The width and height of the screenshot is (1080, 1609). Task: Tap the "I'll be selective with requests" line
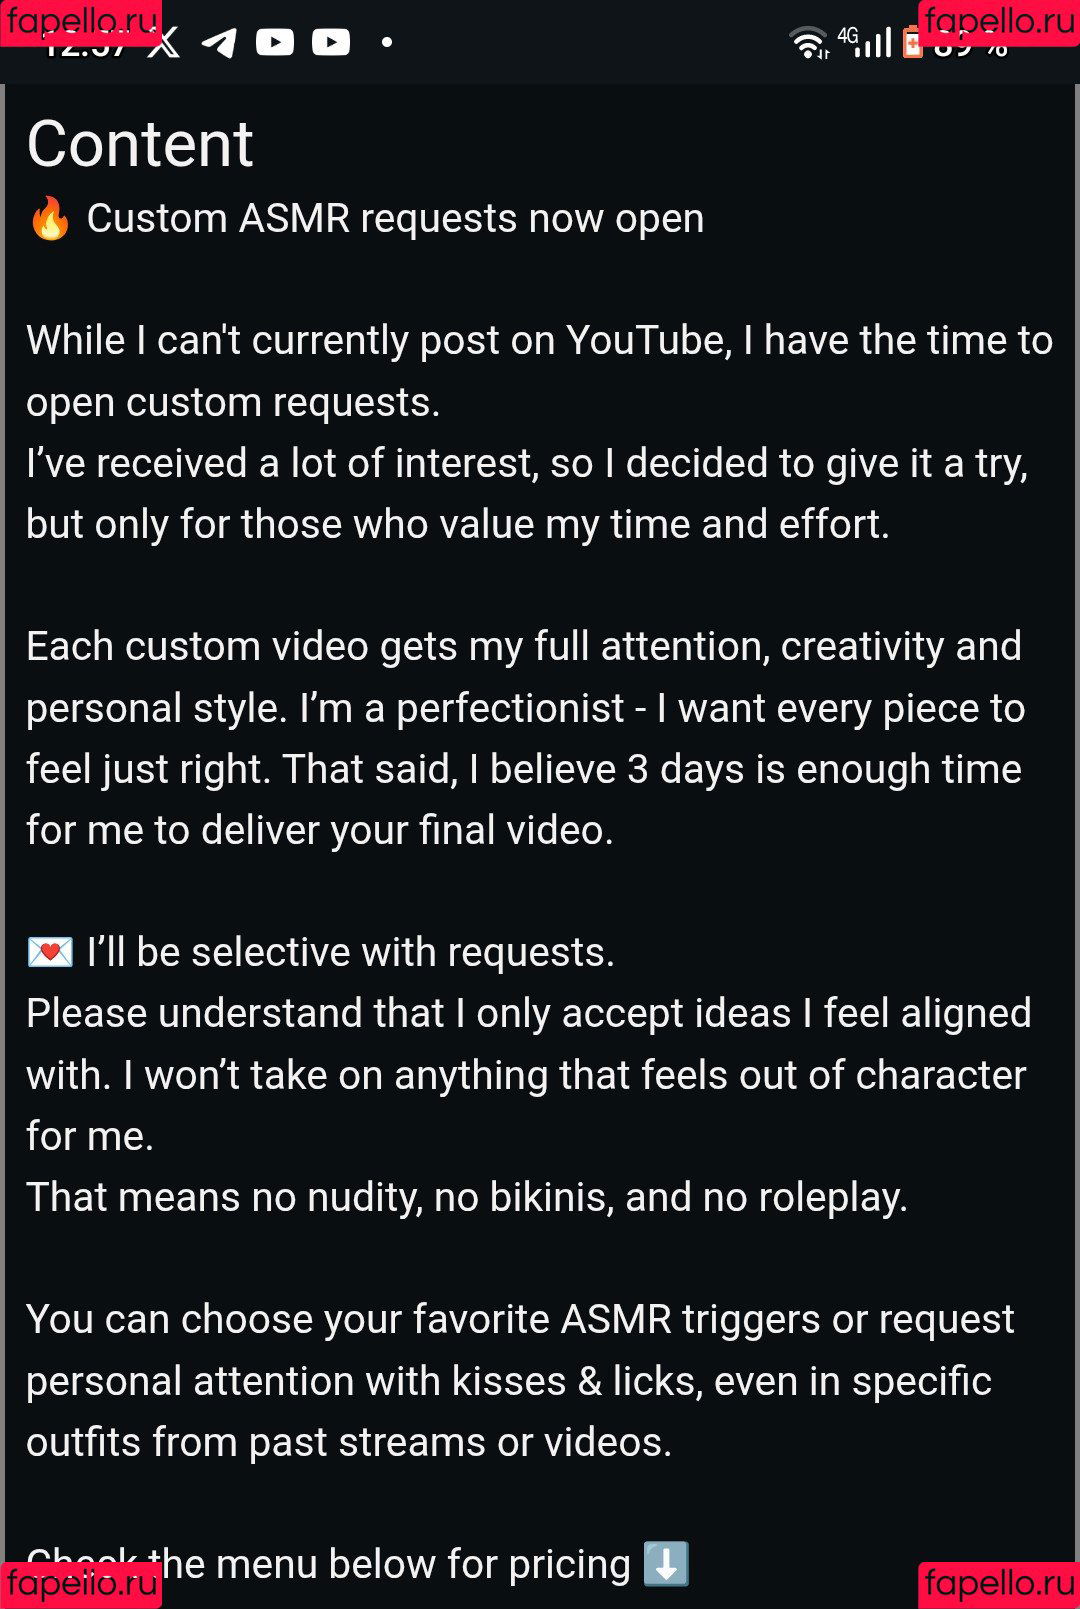coord(350,953)
